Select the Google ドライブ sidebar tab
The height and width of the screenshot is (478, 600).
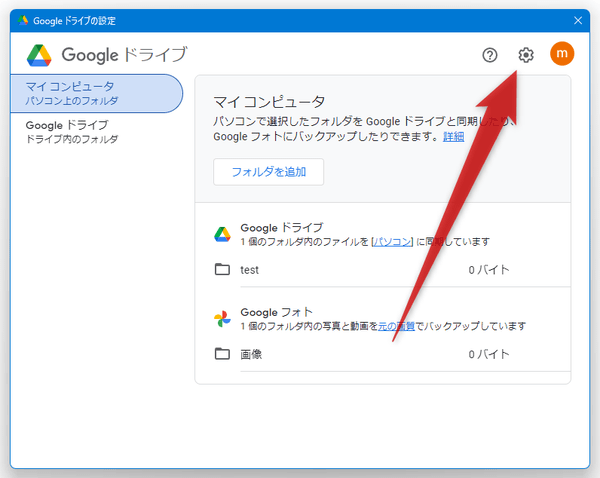pyautogui.click(x=96, y=132)
